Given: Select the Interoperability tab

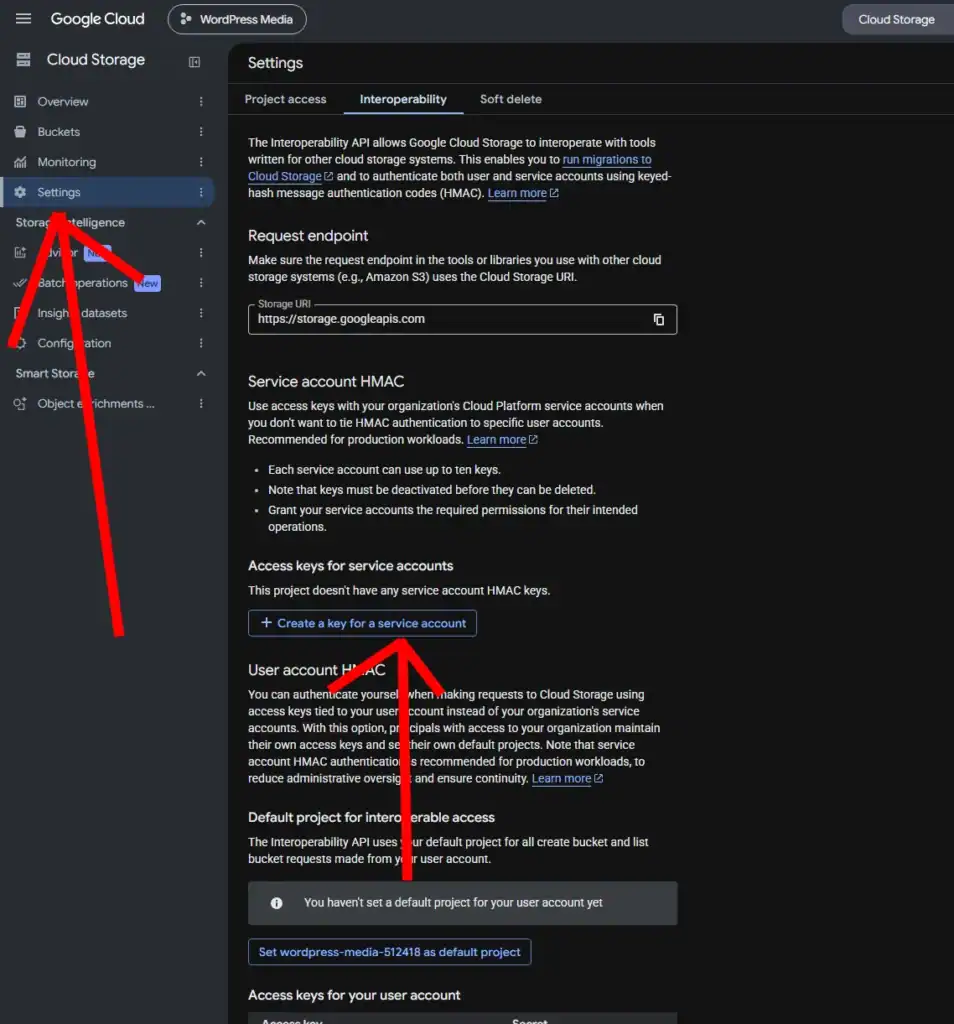Looking at the screenshot, I should tap(403, 99).
